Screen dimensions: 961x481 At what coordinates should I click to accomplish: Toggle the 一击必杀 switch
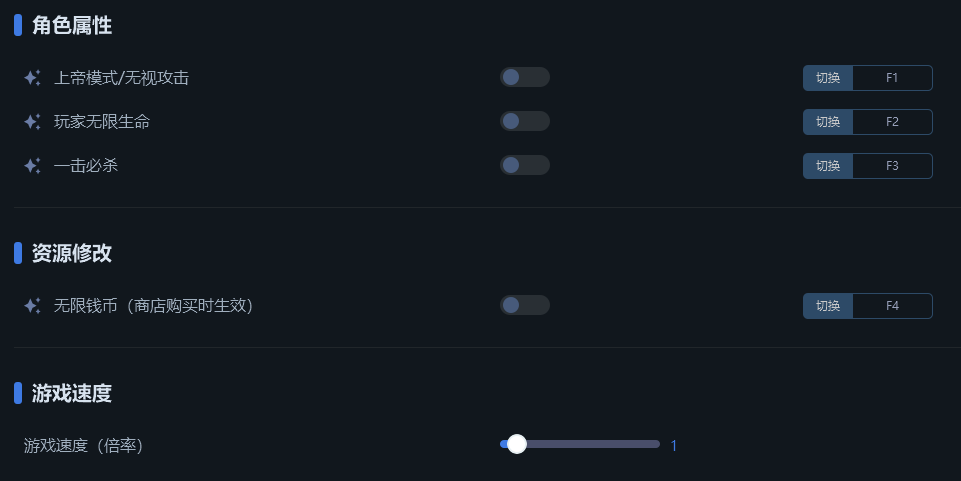[525, 165]
